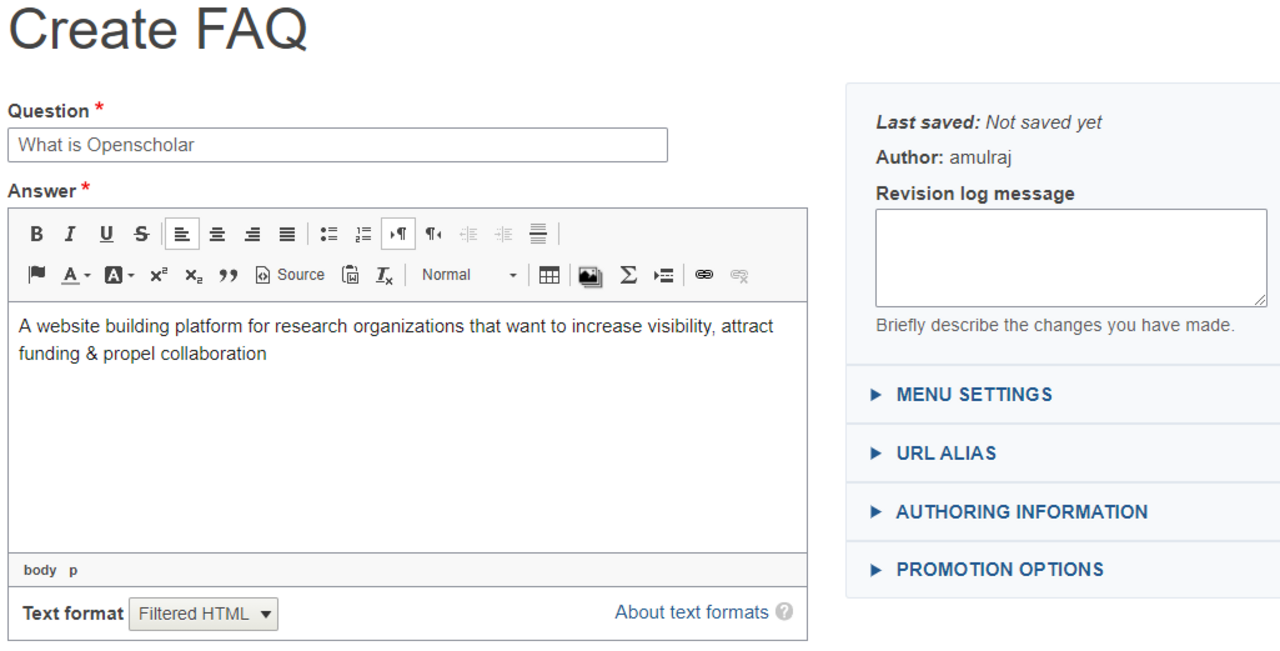
Task: Toggle bold formatting in the Answer editor
Action: [37, 234]
